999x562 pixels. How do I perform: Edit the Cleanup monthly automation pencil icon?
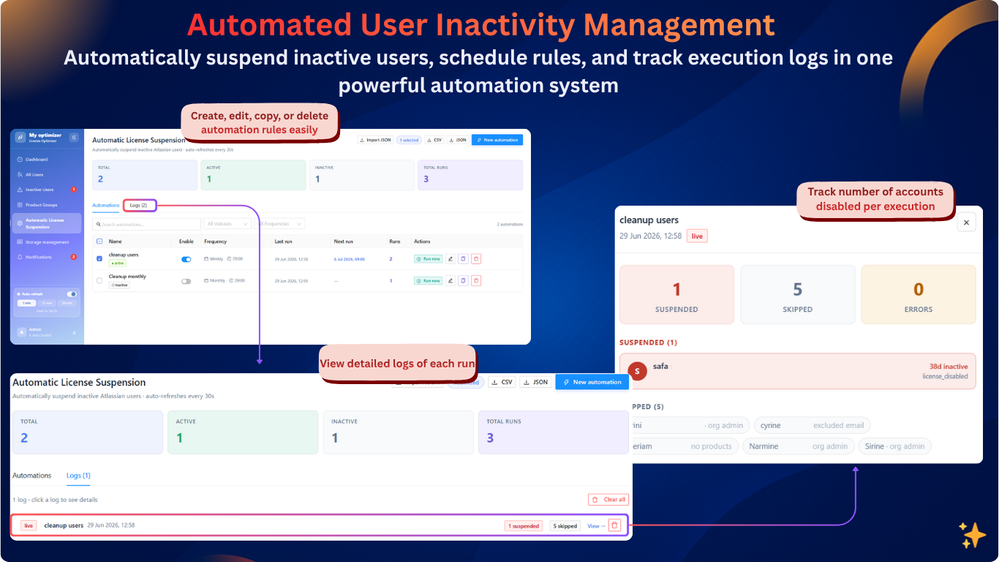[x=450, y=280]
